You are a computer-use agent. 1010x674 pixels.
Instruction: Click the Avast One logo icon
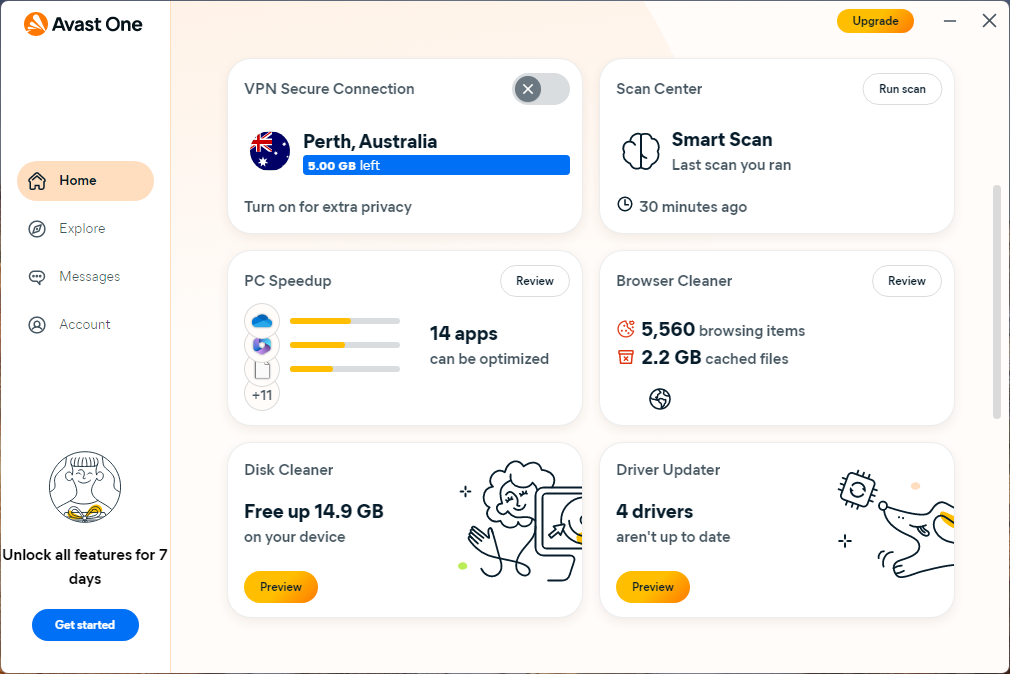coord(36,23)
